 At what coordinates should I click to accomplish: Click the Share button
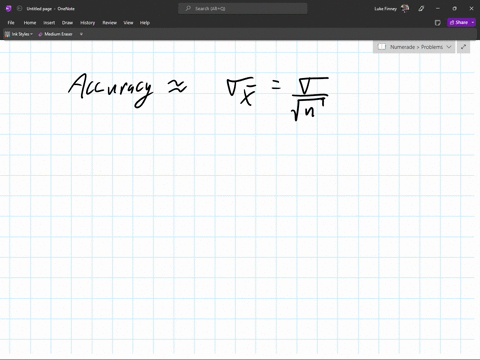click(459, 22)
